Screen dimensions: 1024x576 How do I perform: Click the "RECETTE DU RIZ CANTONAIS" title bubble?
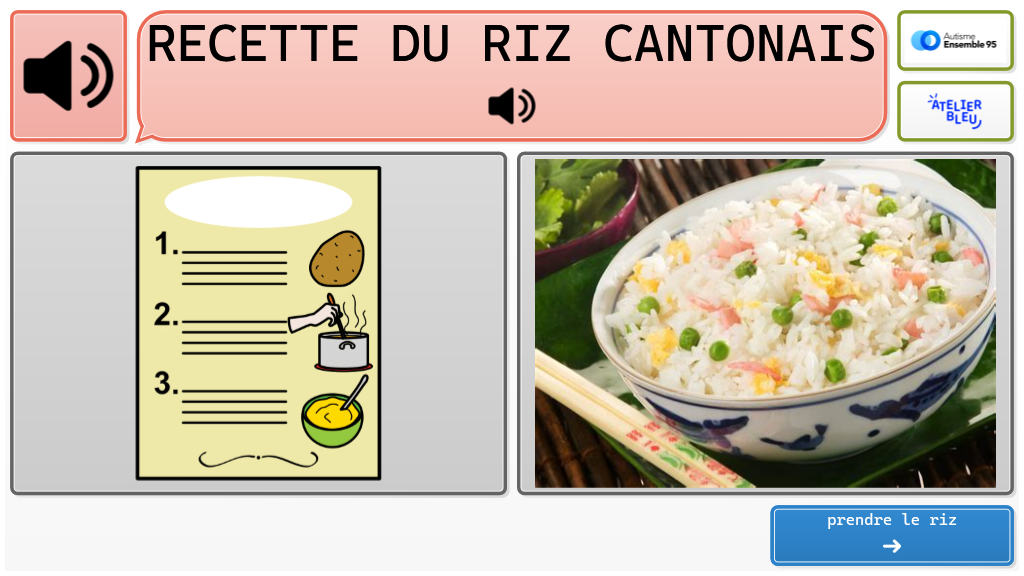pos(511,76)
